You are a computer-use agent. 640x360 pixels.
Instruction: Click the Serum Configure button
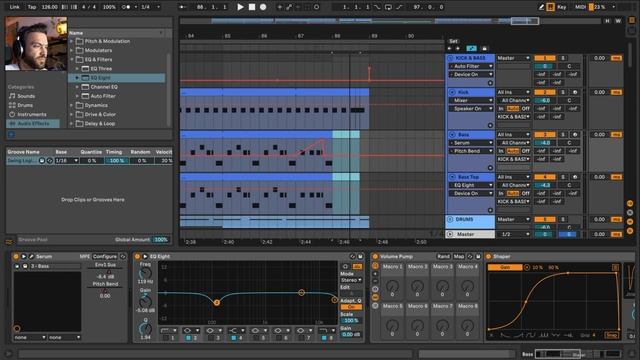click(104, 256)
